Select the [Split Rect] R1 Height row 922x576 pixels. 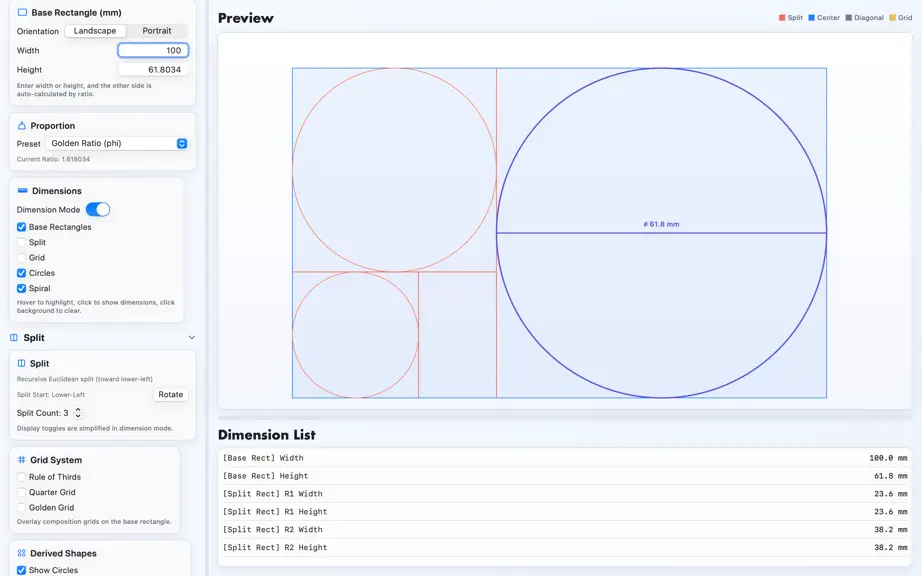point(564,512)
